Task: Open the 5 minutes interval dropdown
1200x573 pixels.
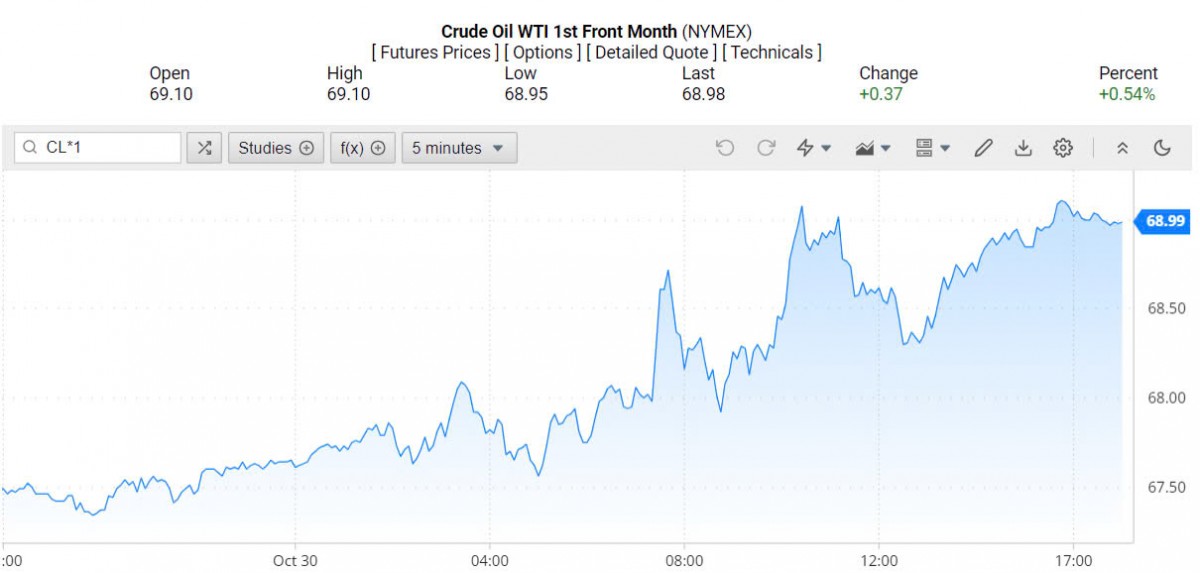Action: pos(459,148)
